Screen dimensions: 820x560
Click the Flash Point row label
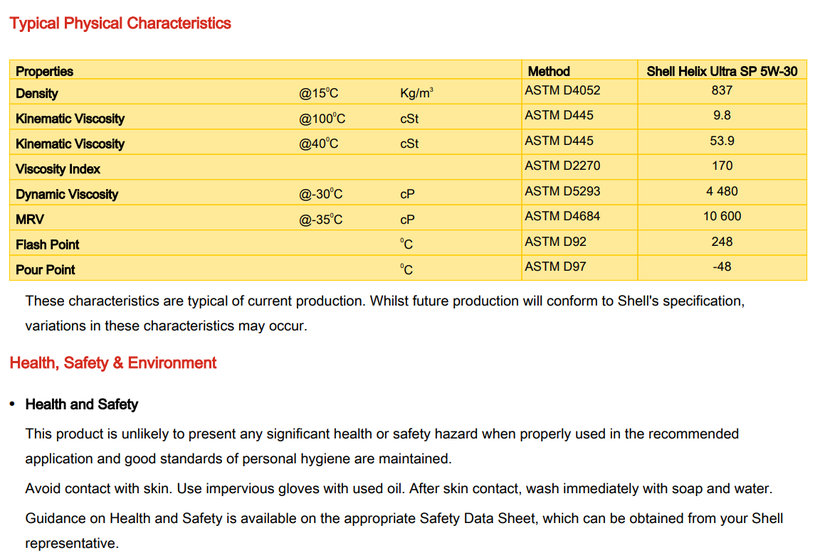[47, 244]
